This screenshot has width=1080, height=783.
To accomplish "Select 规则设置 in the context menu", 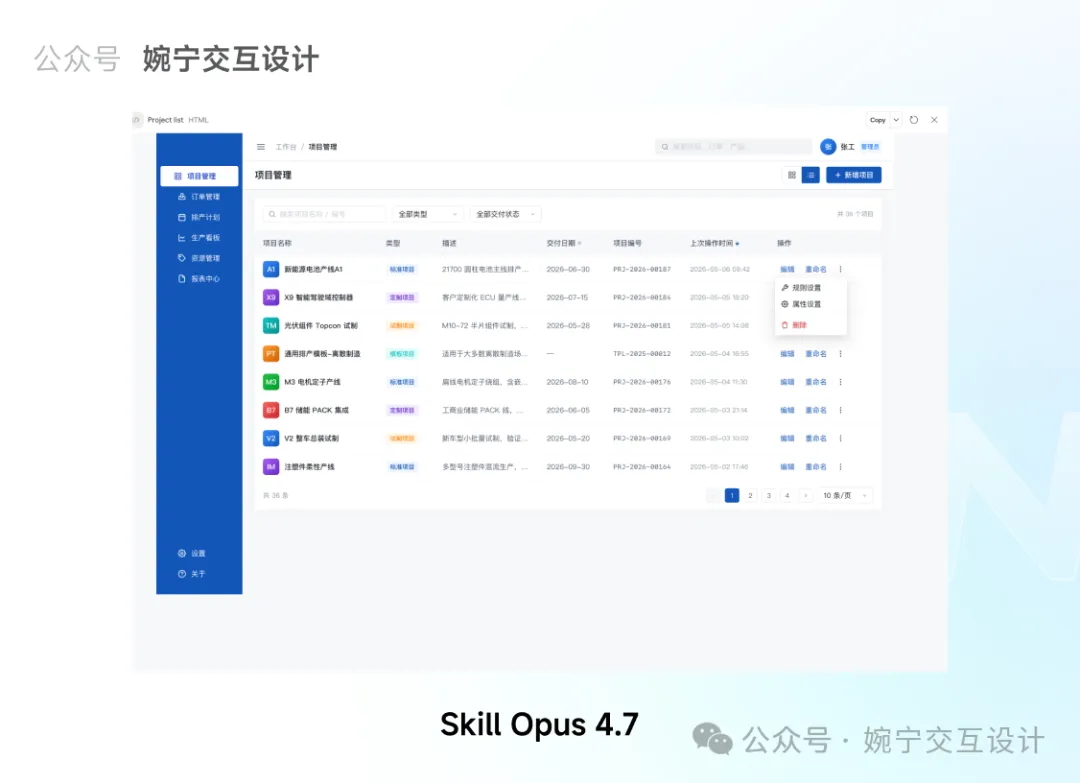I will pyautogui.click(x=811, y=288).
